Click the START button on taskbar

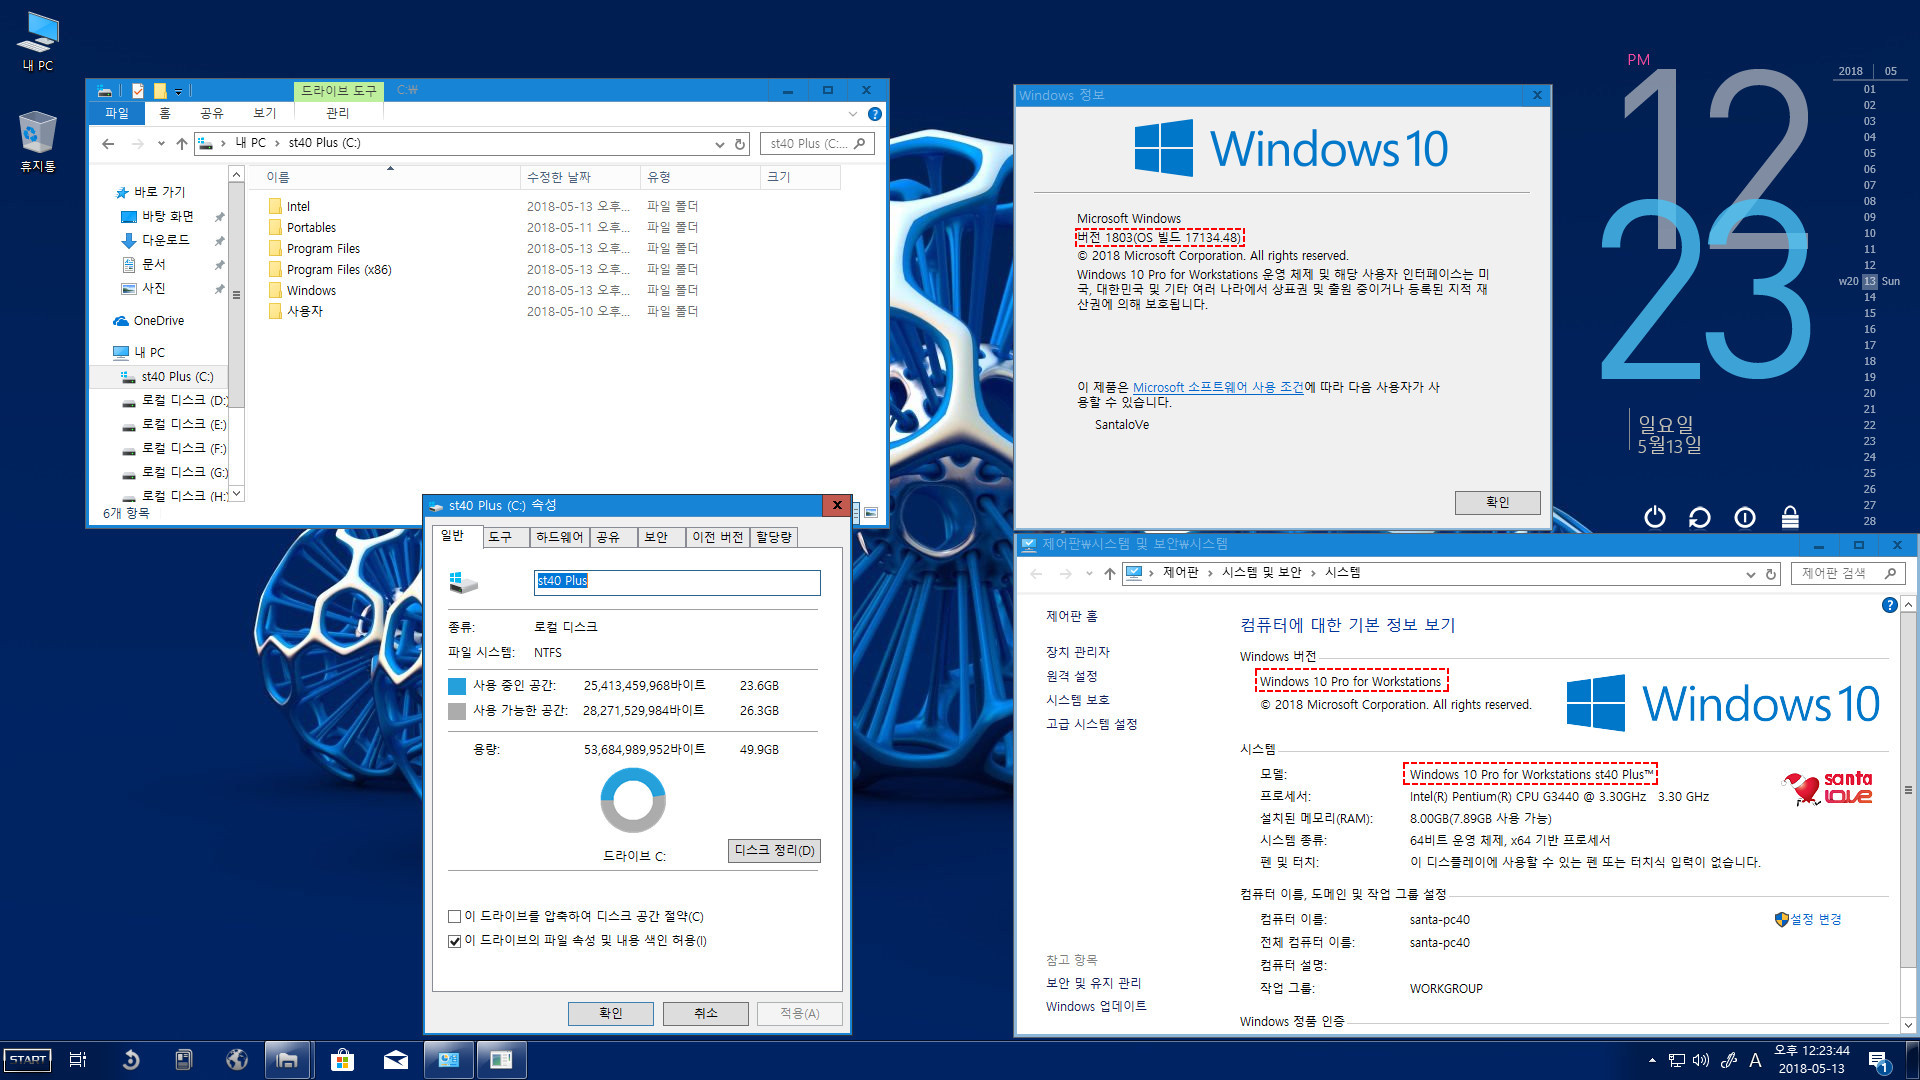(28, 1060)
